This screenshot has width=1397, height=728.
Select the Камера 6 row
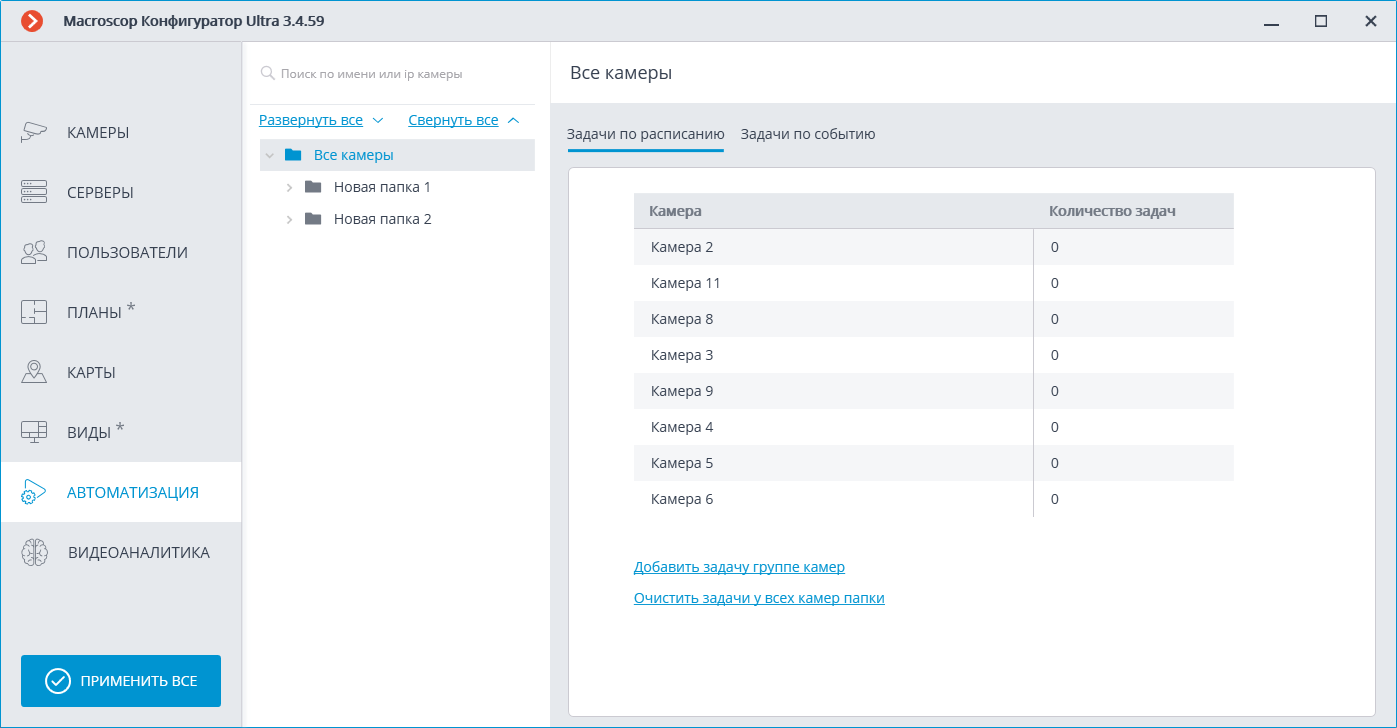pos(934,499)
